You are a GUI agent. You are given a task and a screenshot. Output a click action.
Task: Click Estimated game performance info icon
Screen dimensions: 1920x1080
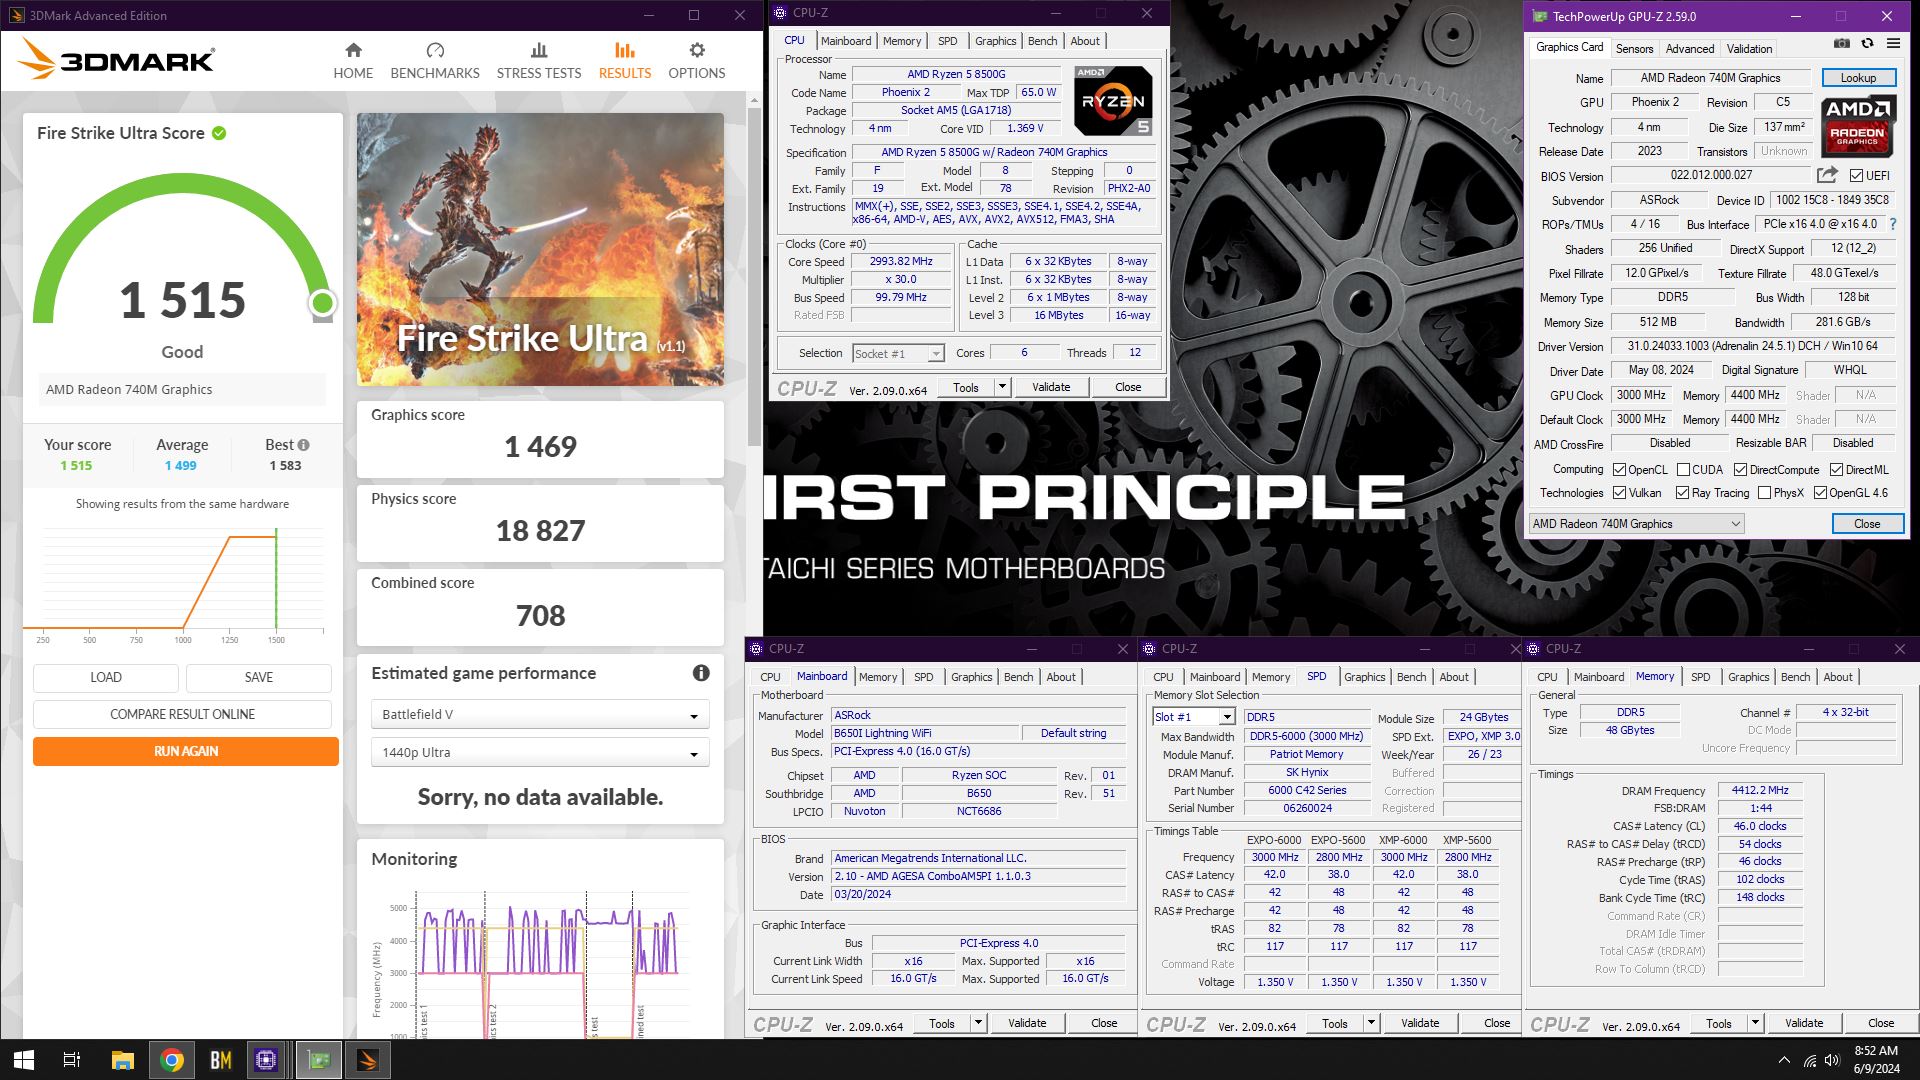click(x=701, y=673)
